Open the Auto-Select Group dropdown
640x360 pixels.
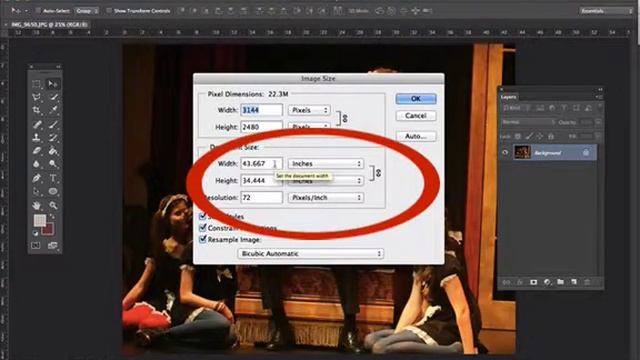pos(87,11)
